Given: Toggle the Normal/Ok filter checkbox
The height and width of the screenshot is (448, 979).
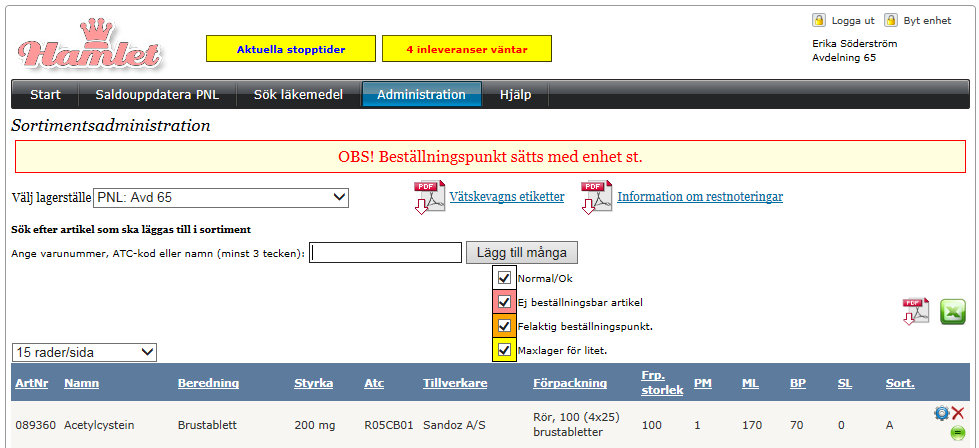Looking at the screenshot, I should click(504, 278).
